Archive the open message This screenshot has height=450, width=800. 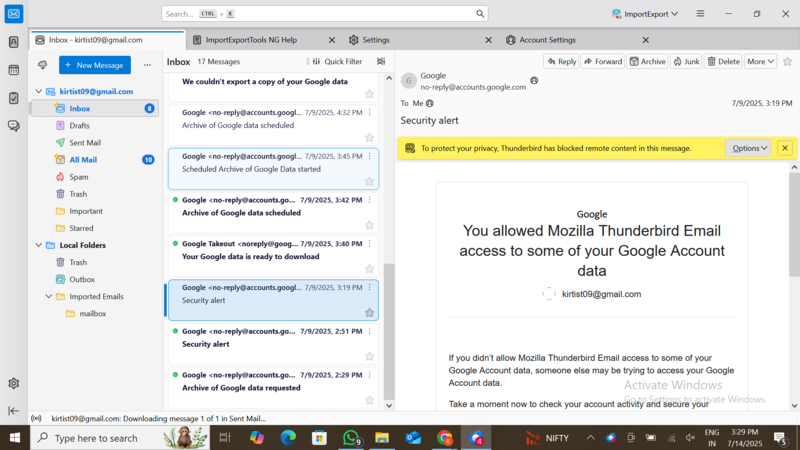(x=647, y=61)
